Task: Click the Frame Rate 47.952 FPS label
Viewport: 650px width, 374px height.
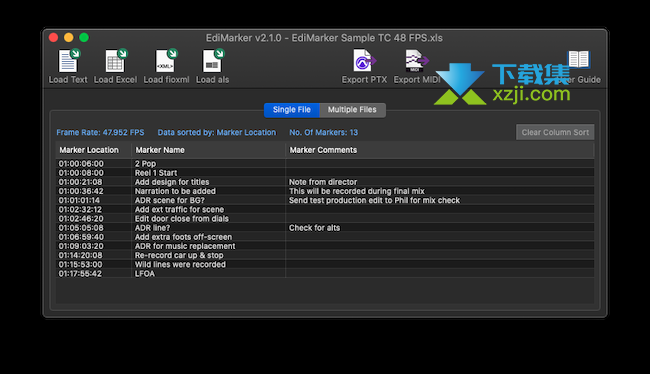Action: [100, 132]
